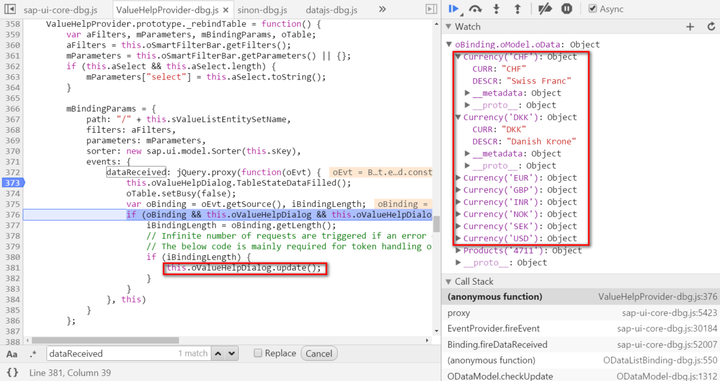Add a new watch expression
Viewport: 720px width, 381px height.
click(690, 27)
